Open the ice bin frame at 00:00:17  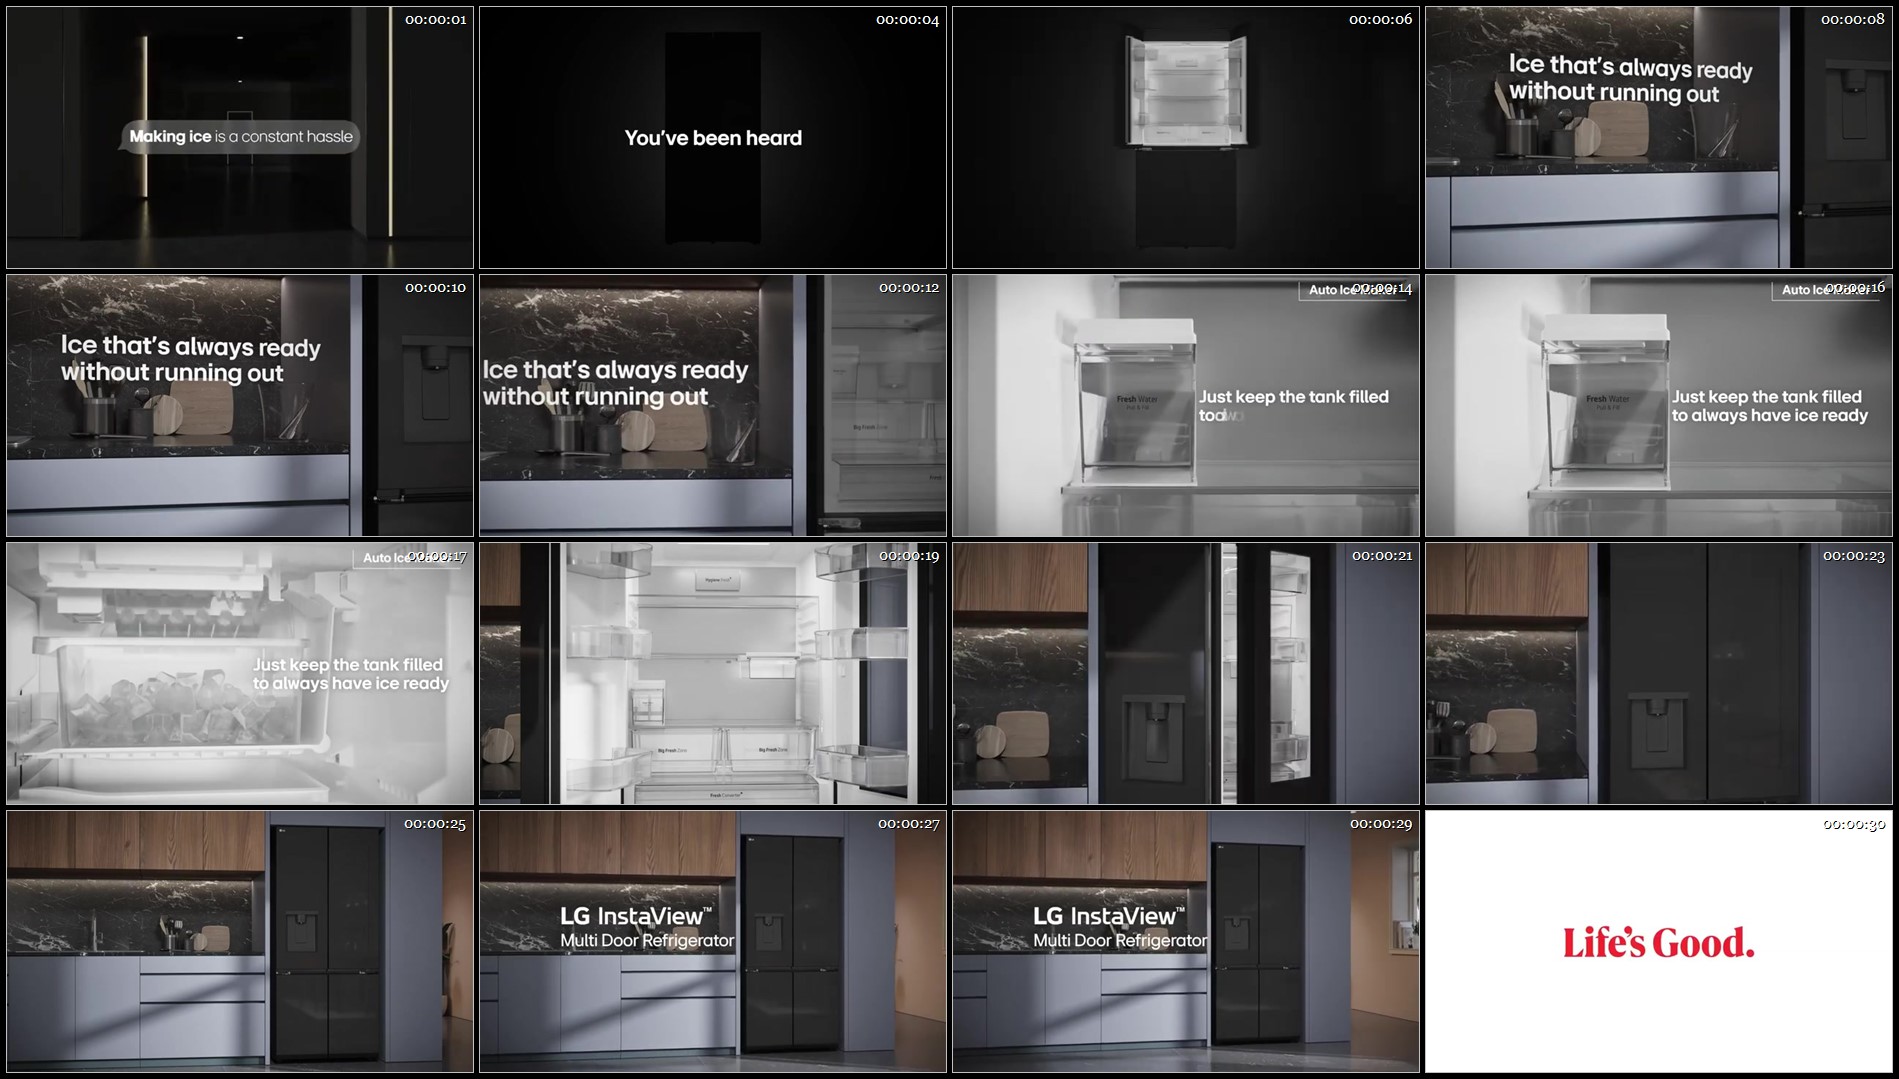point(240,674)
